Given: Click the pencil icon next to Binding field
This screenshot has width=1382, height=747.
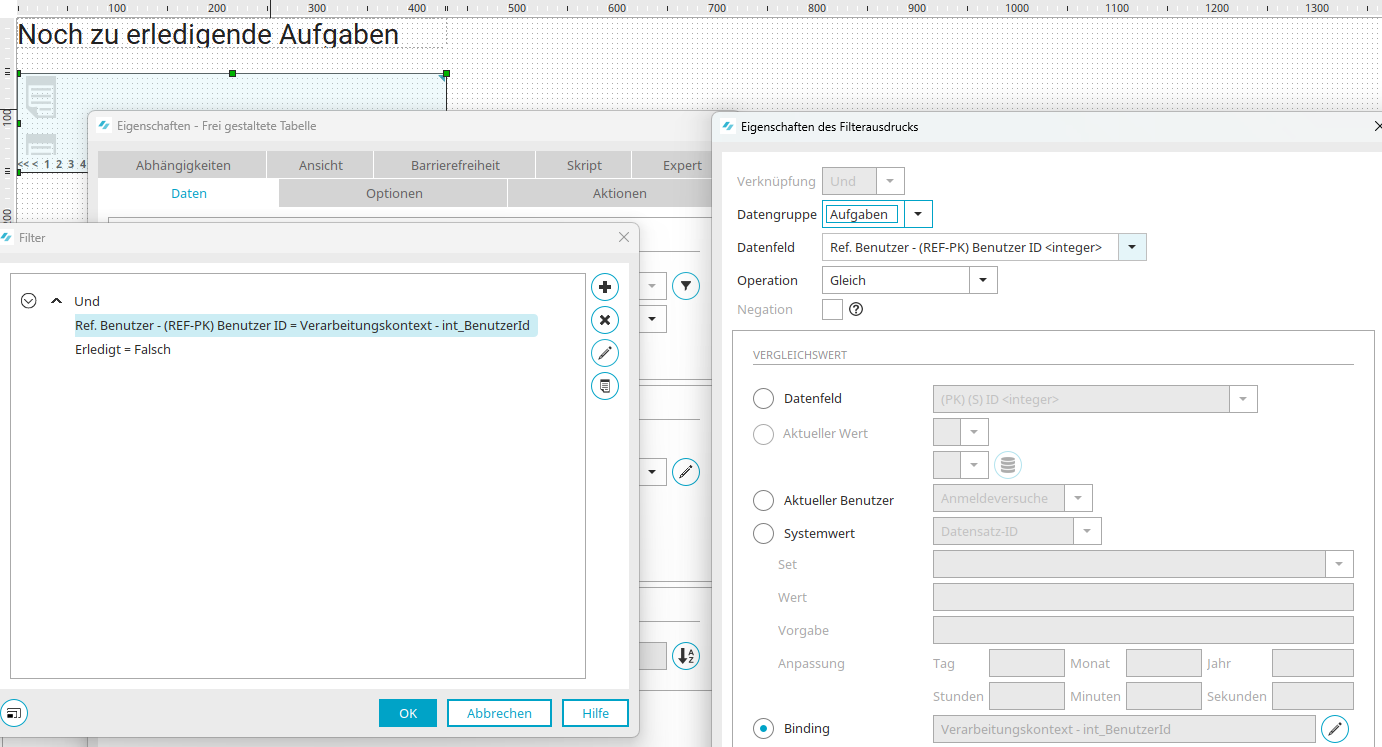Looking at the screenshot, I should [x=1335, y=729].
